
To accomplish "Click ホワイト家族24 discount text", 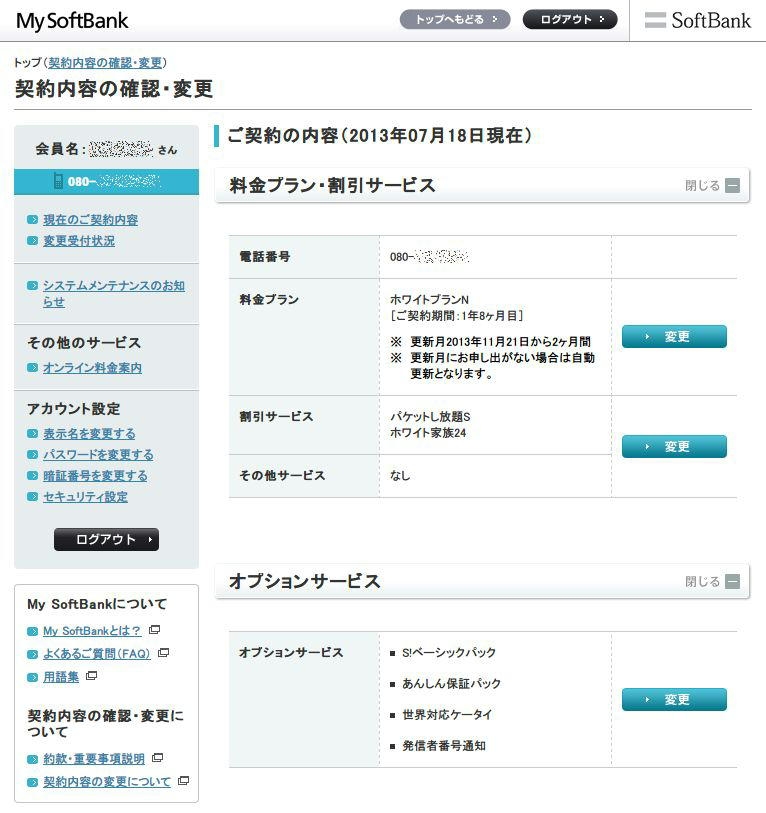I will [x=428, y=432].
